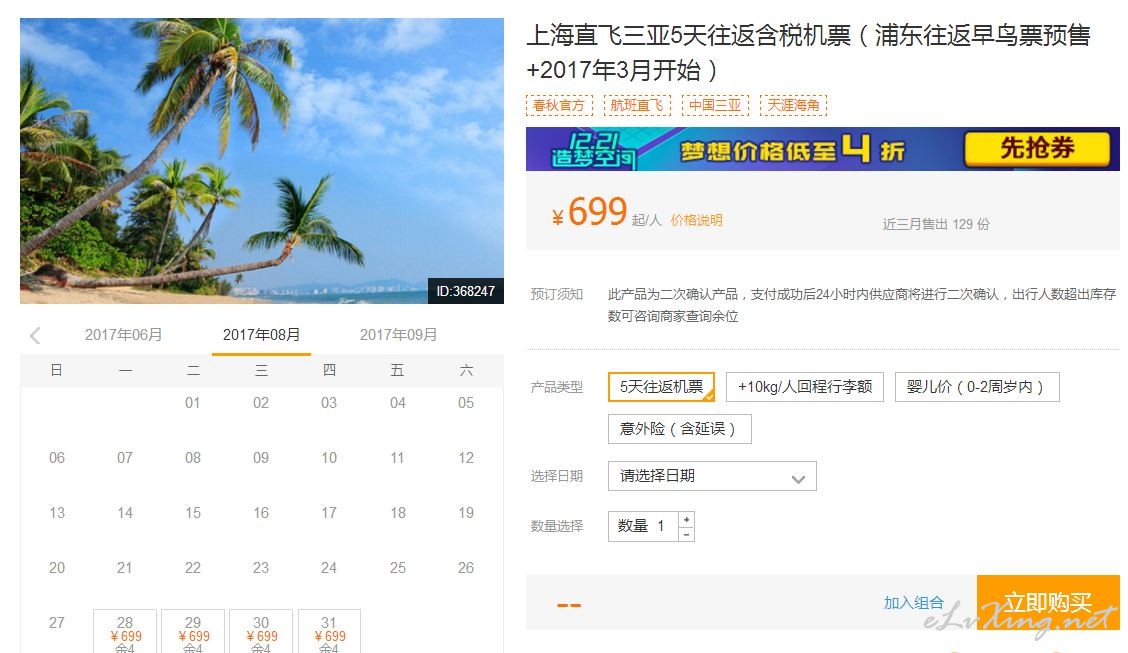Decrease quantity with the minus stepper
Image resolution: width=1128 pixels, height=653 pixels.
(687, 534)
